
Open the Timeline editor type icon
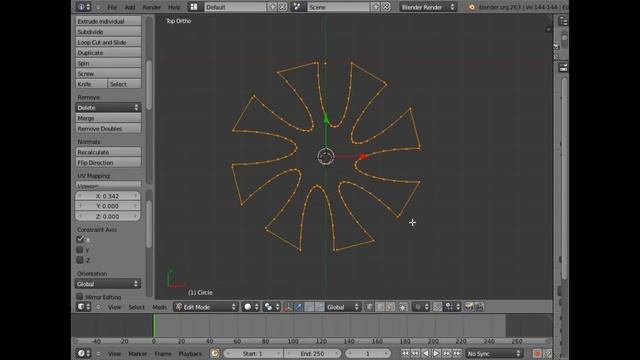(83, 353)
